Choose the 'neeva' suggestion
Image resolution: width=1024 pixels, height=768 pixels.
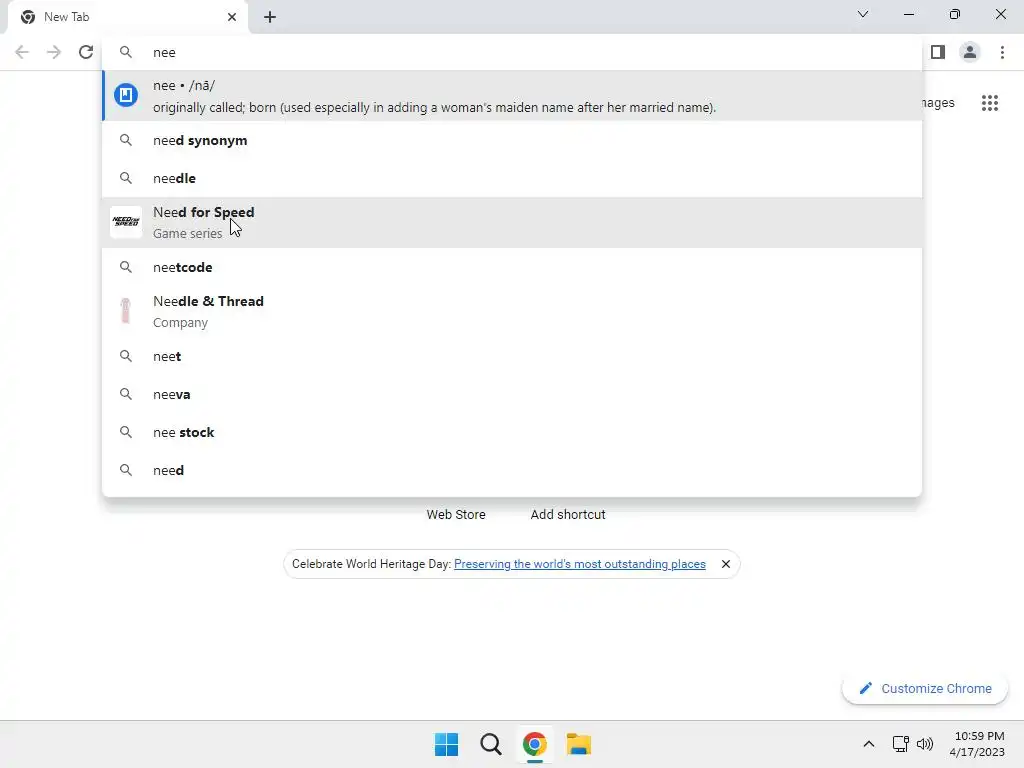click(512, 394)
